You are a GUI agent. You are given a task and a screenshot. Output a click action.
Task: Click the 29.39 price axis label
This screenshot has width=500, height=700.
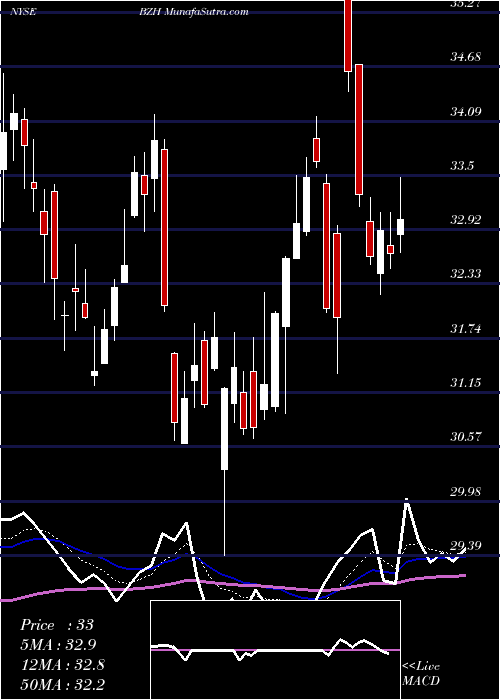point(466,546)
